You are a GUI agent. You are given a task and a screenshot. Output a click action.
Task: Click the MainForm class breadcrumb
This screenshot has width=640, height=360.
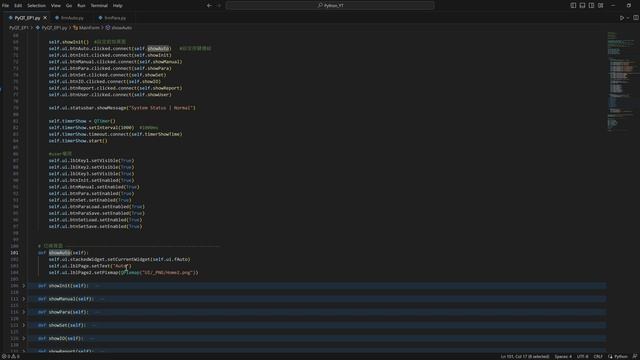pyautogui.click(x=89, y=28)
